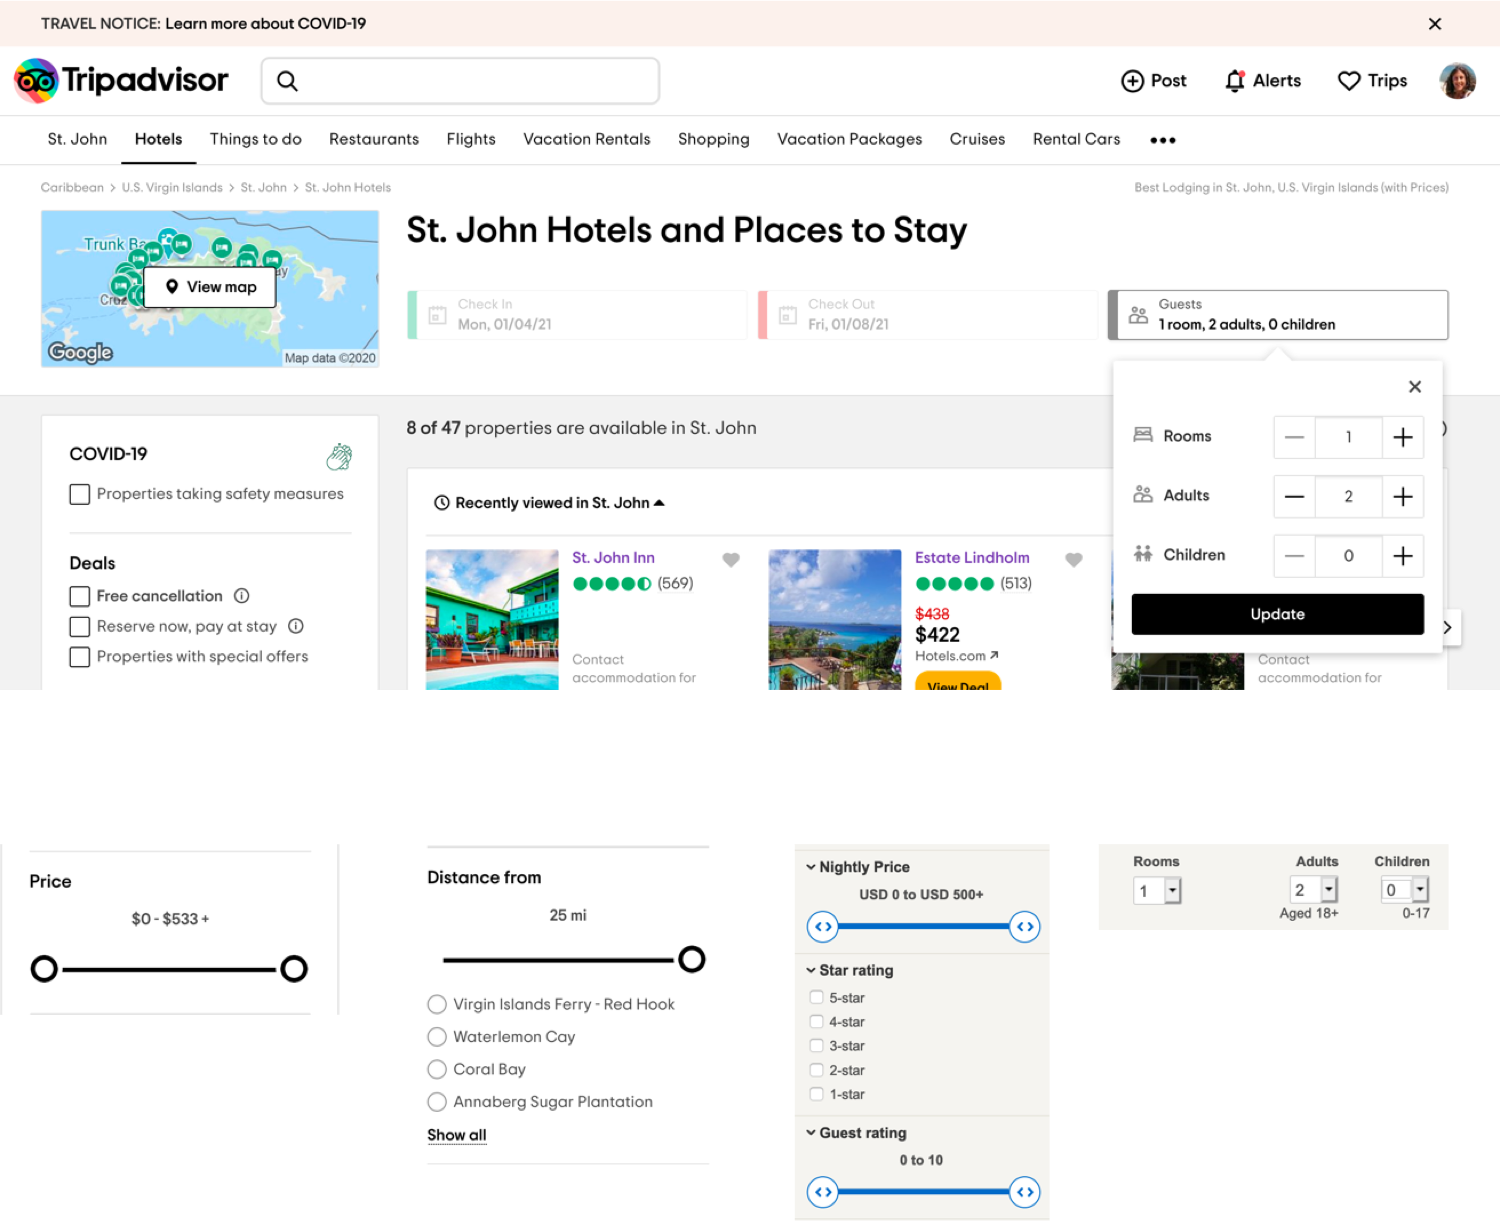Check Properties with special offers
Screen dimensions: 1500x1221
80,657
